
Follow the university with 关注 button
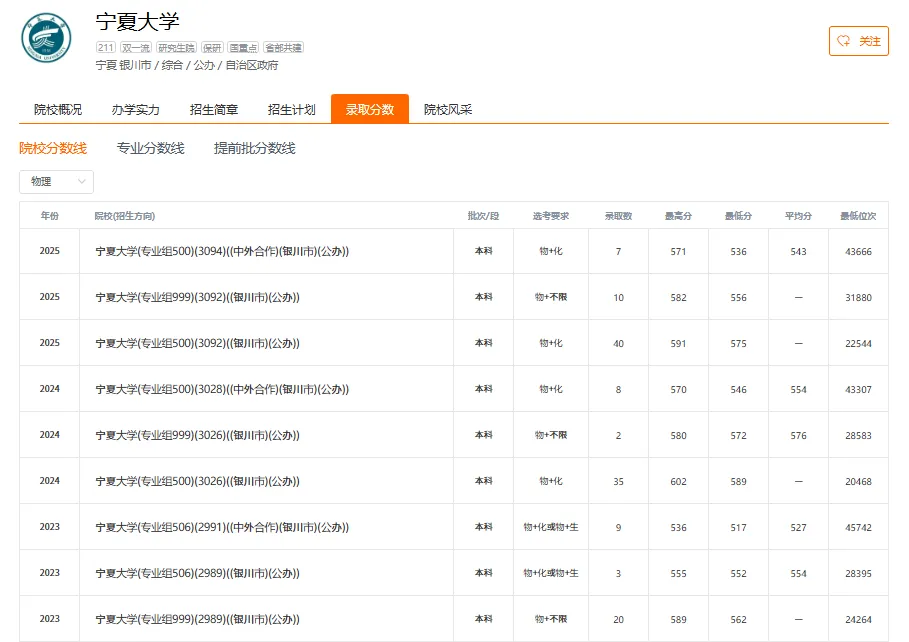tap(859, 41)
